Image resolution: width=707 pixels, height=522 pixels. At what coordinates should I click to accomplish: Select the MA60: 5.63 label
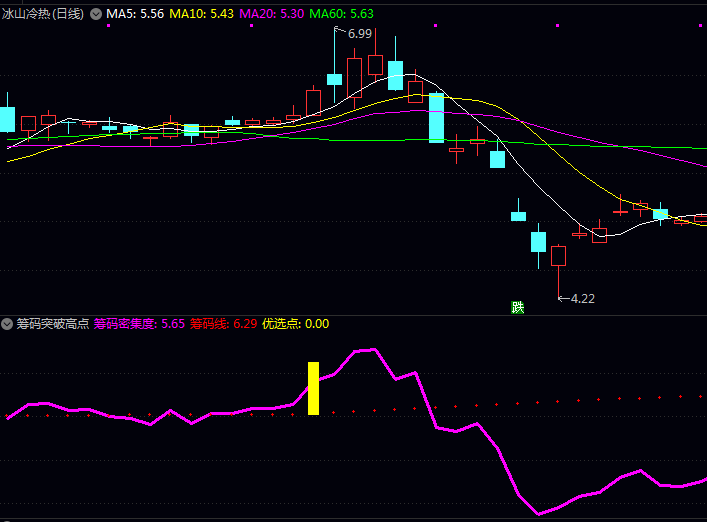pos(341,14)
